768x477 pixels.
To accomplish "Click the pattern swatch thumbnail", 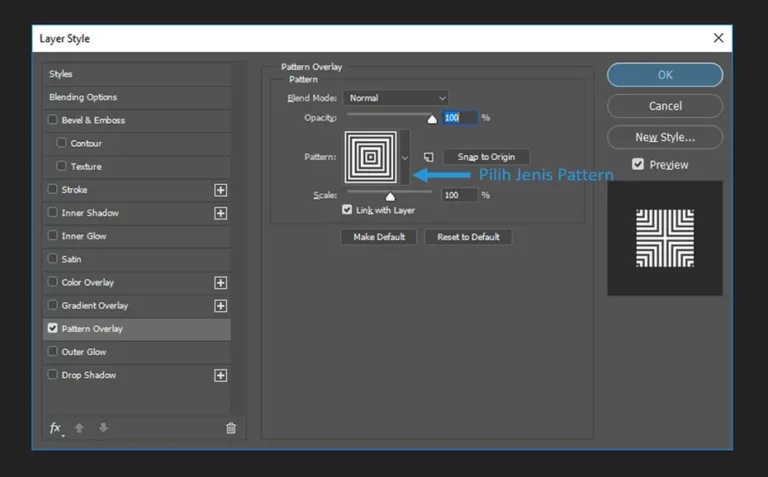I will click(x=371, y=157).
